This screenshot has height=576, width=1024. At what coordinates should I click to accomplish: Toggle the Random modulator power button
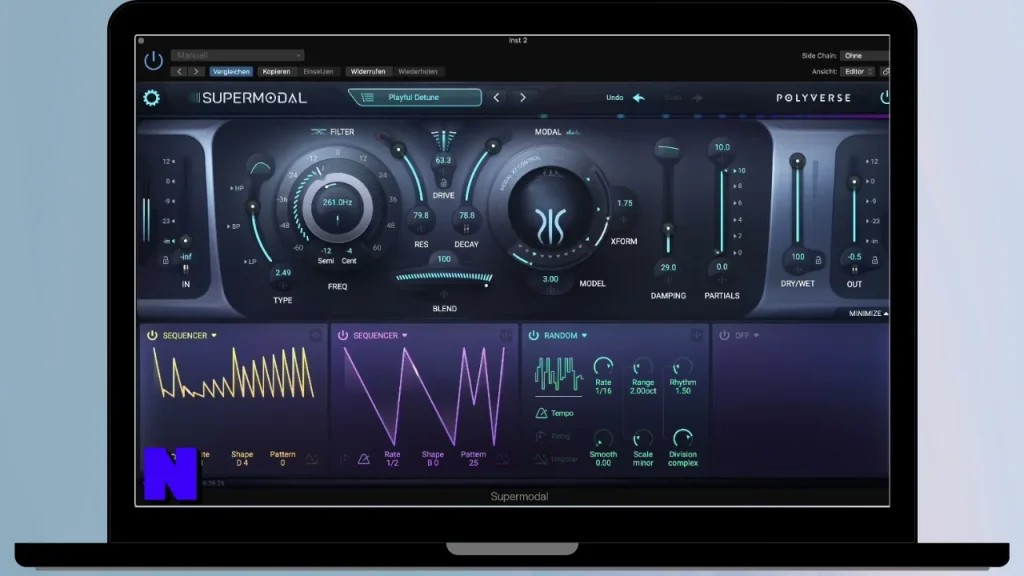534,335
